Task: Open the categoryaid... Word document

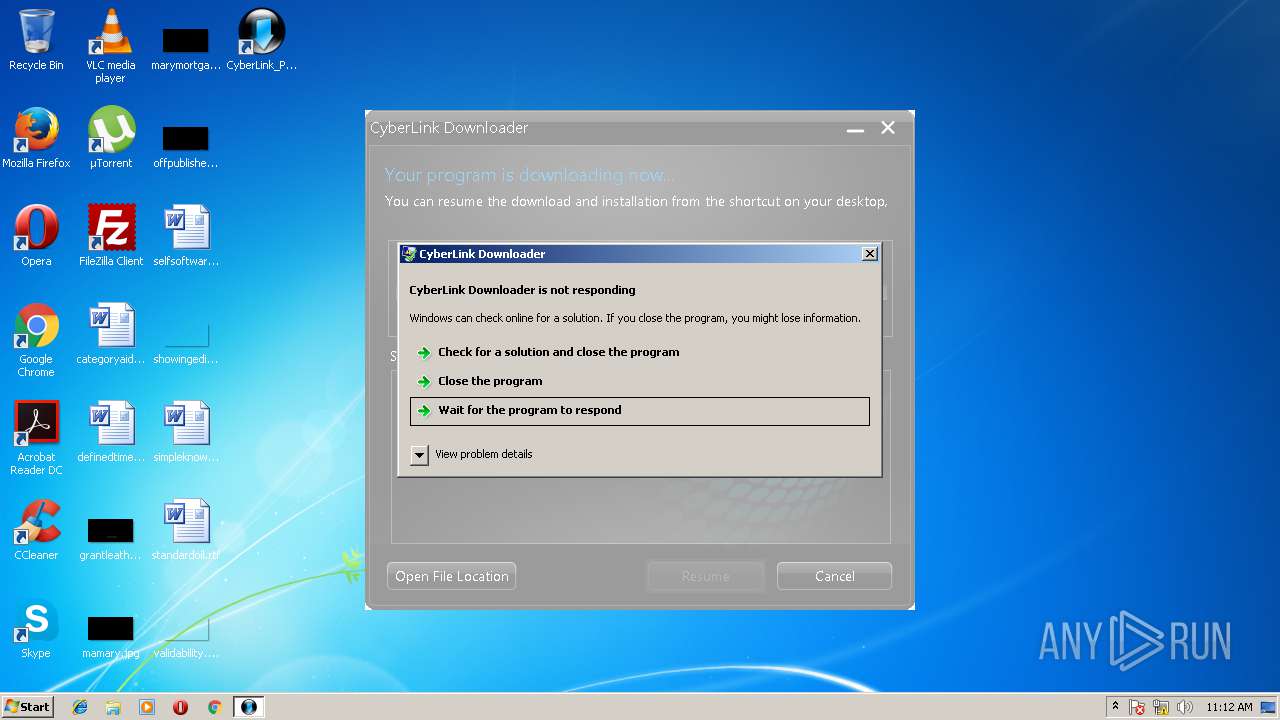Action: tap(110, 334)
